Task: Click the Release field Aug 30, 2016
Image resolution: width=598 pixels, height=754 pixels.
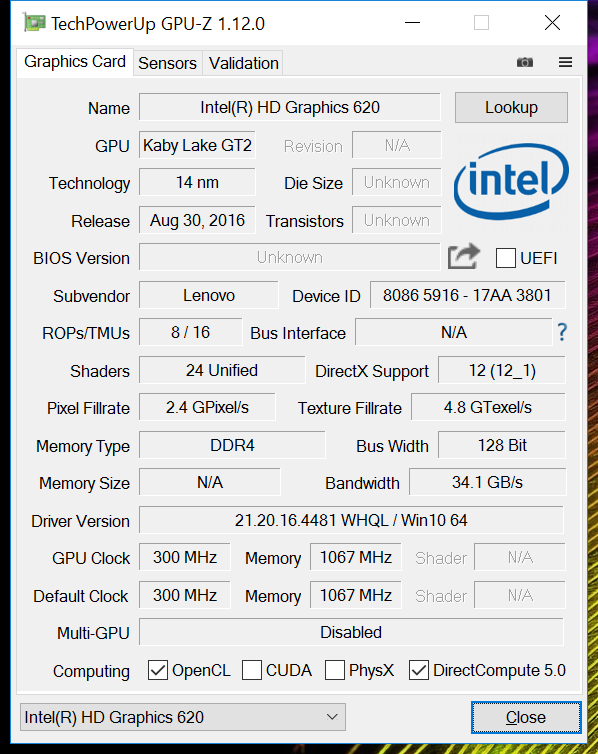Action: (x=197, y=220)
